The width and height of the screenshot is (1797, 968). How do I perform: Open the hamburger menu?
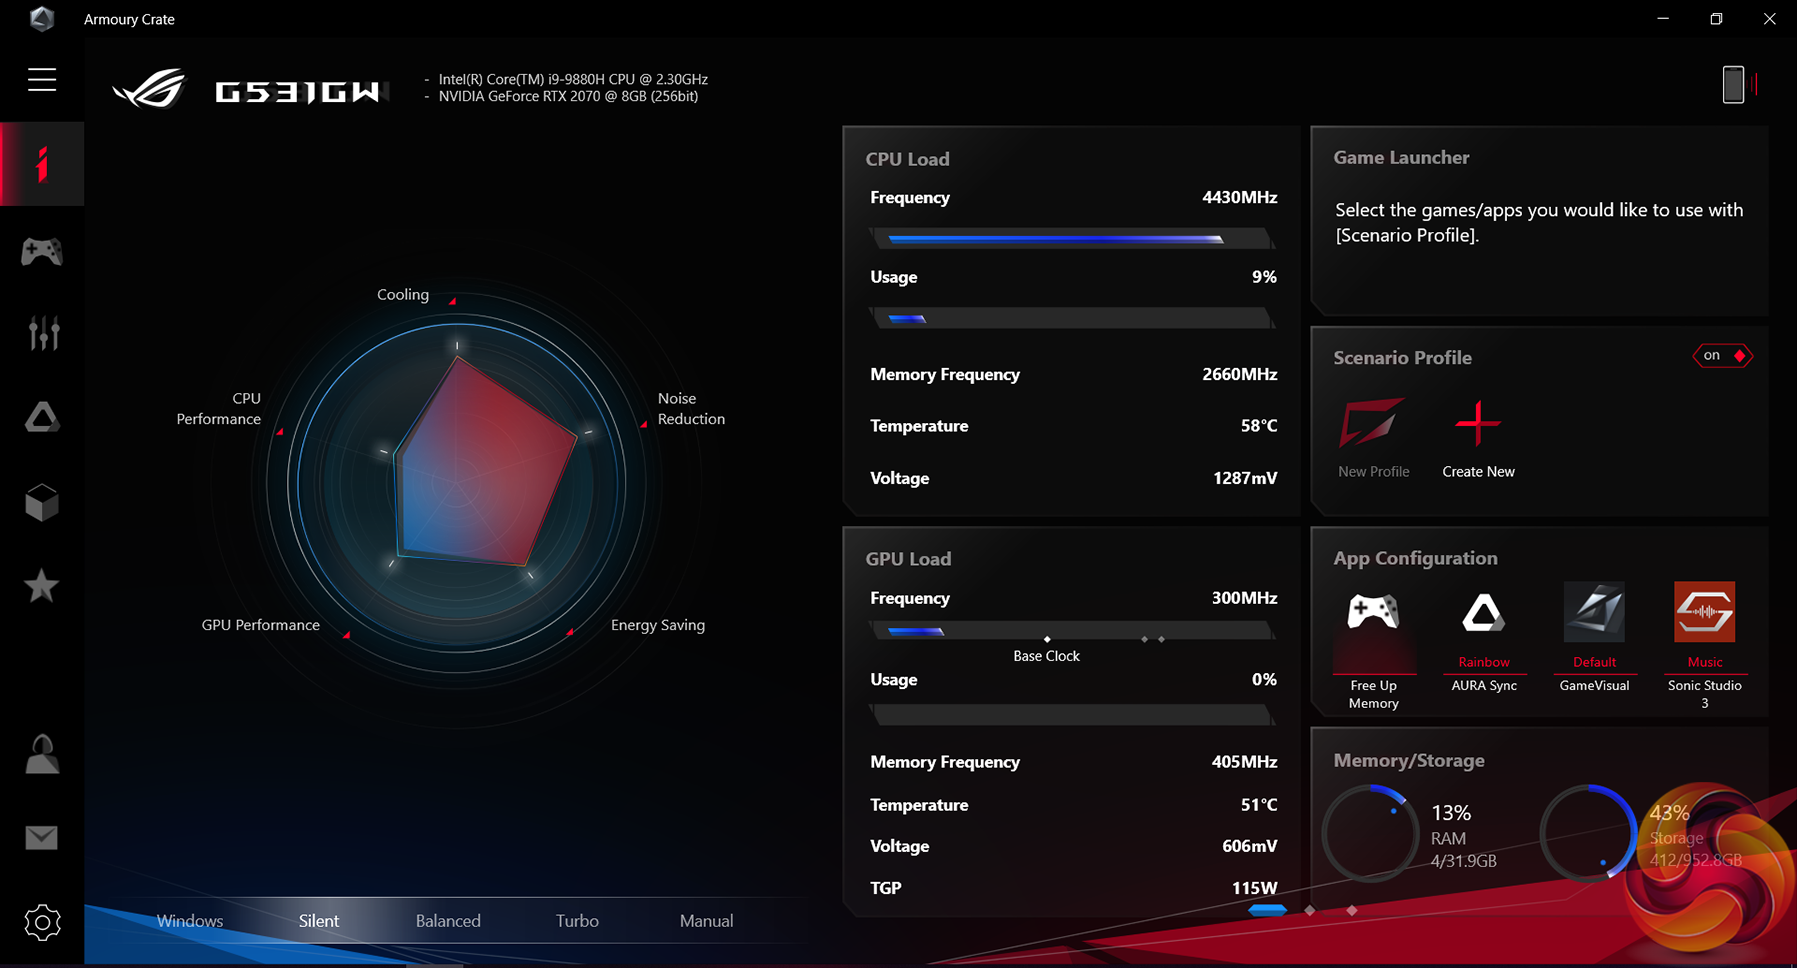click(x=42, y=80)
